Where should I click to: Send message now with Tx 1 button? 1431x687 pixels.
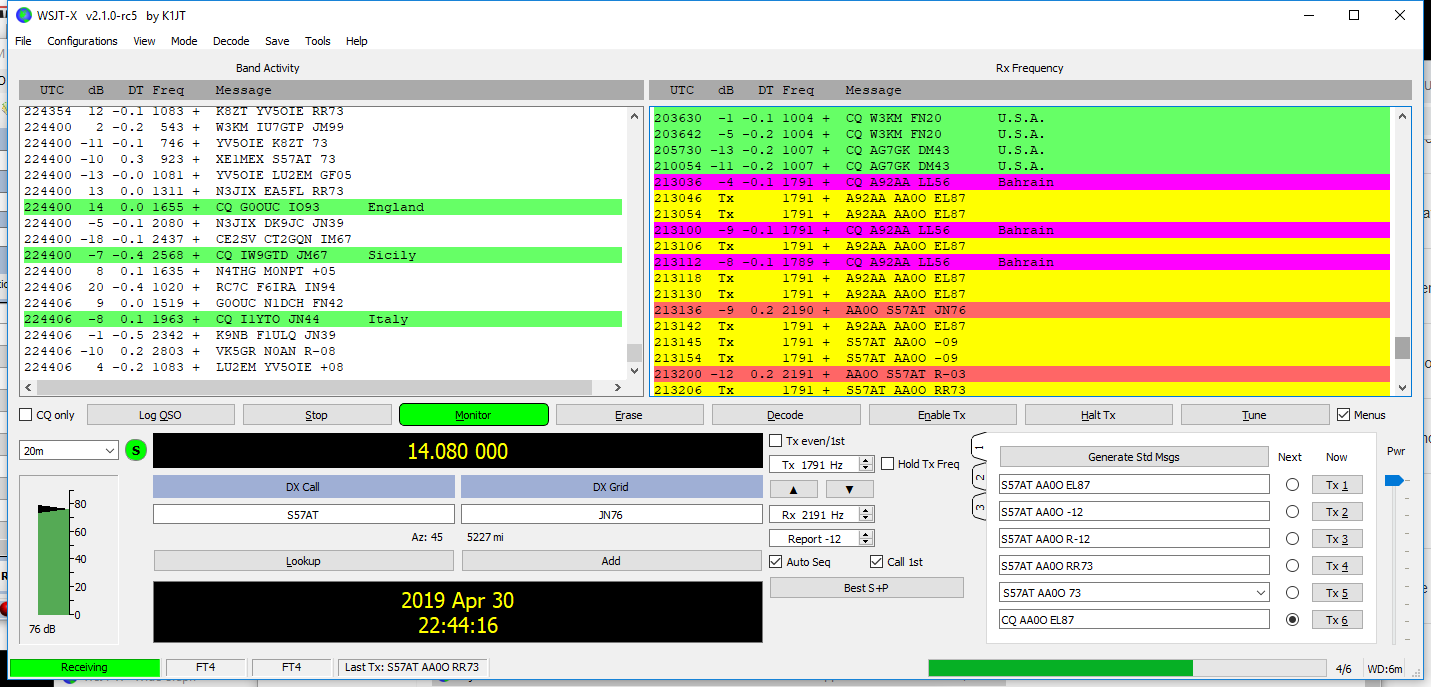(1337, 485)
